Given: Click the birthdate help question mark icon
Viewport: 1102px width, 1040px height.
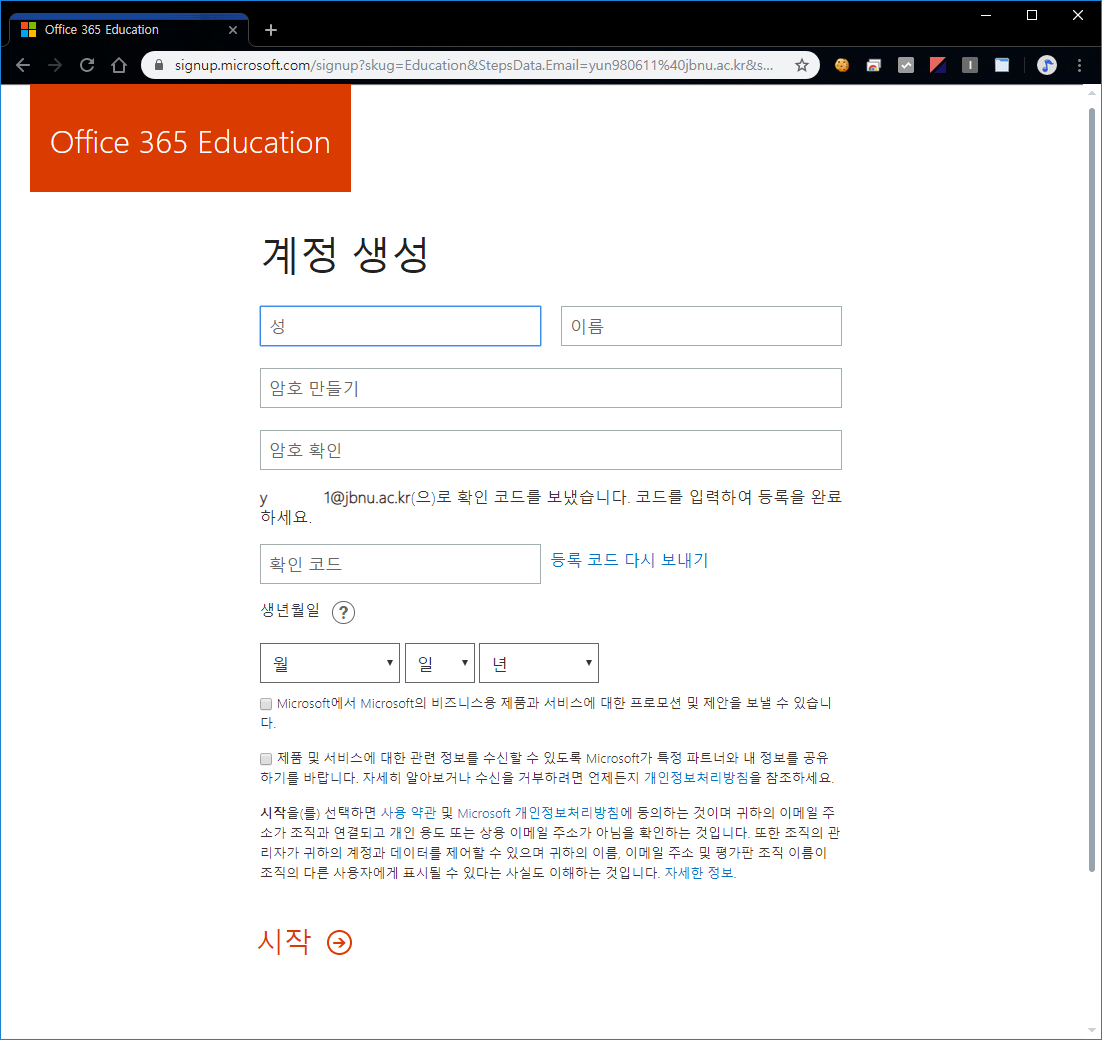Looking at the screenshot, I should pos(343,613).
